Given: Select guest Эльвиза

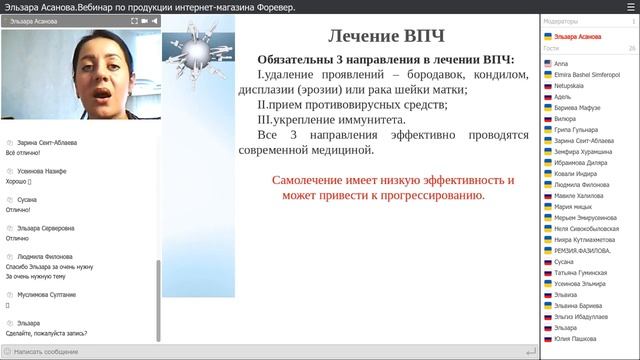Looking at the screenshot, I should 565,295.
